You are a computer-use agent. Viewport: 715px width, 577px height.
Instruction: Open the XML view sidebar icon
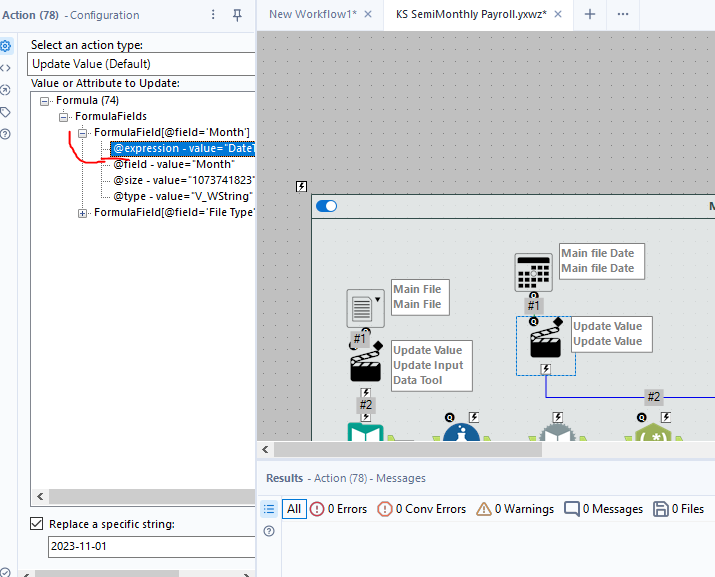tap(6, 68)
